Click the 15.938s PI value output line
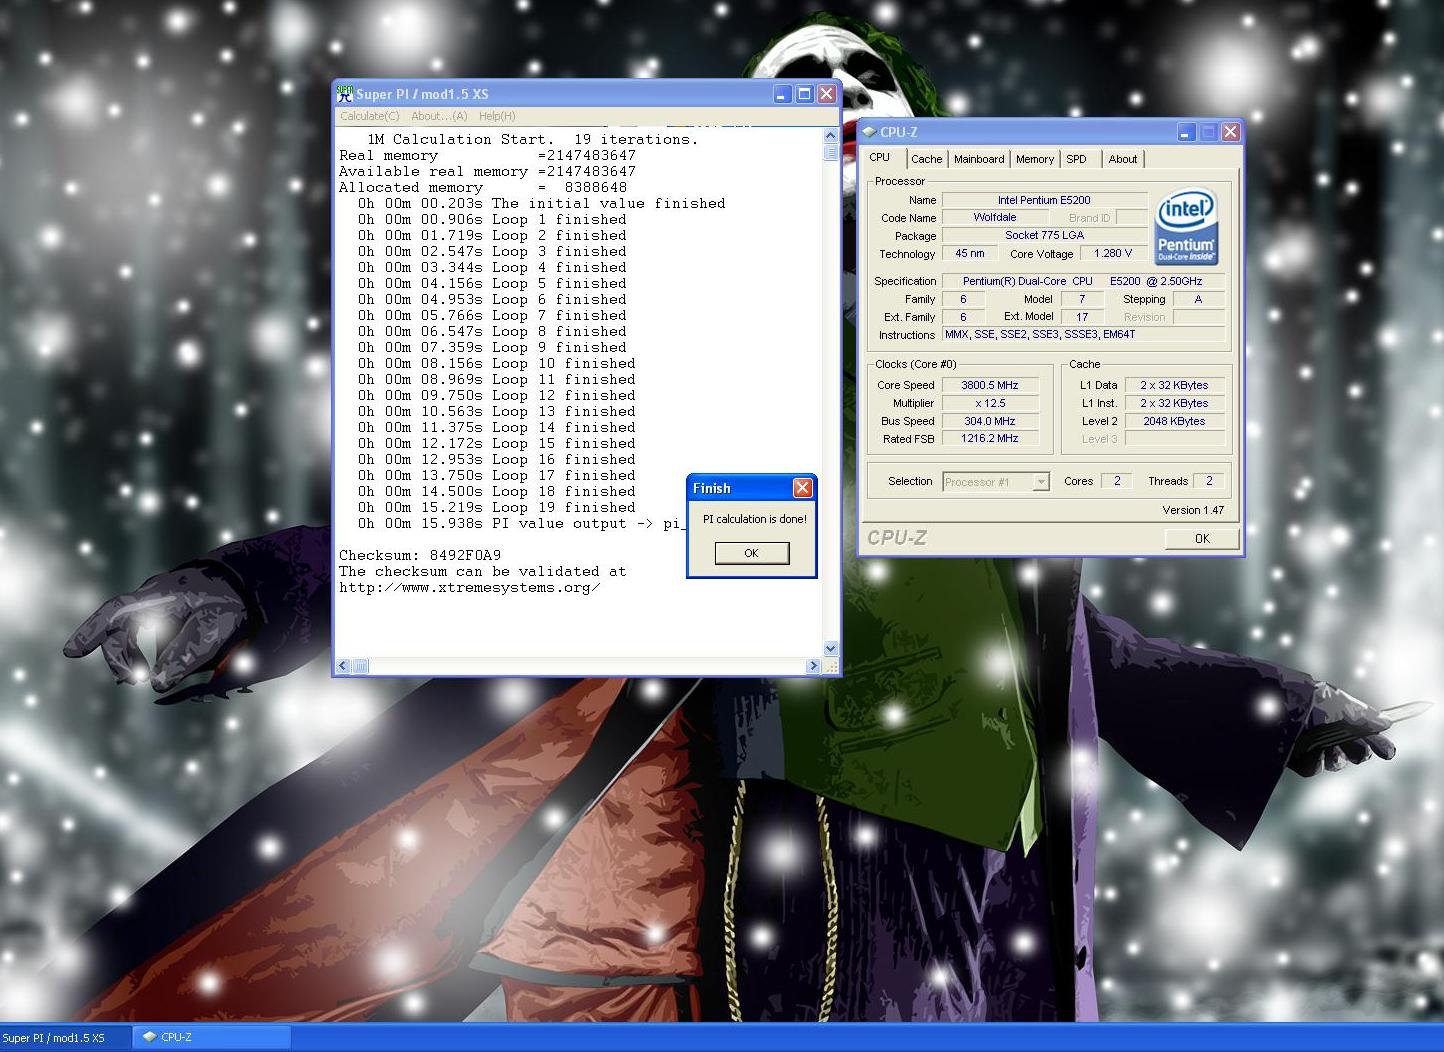 click(520, 524)
